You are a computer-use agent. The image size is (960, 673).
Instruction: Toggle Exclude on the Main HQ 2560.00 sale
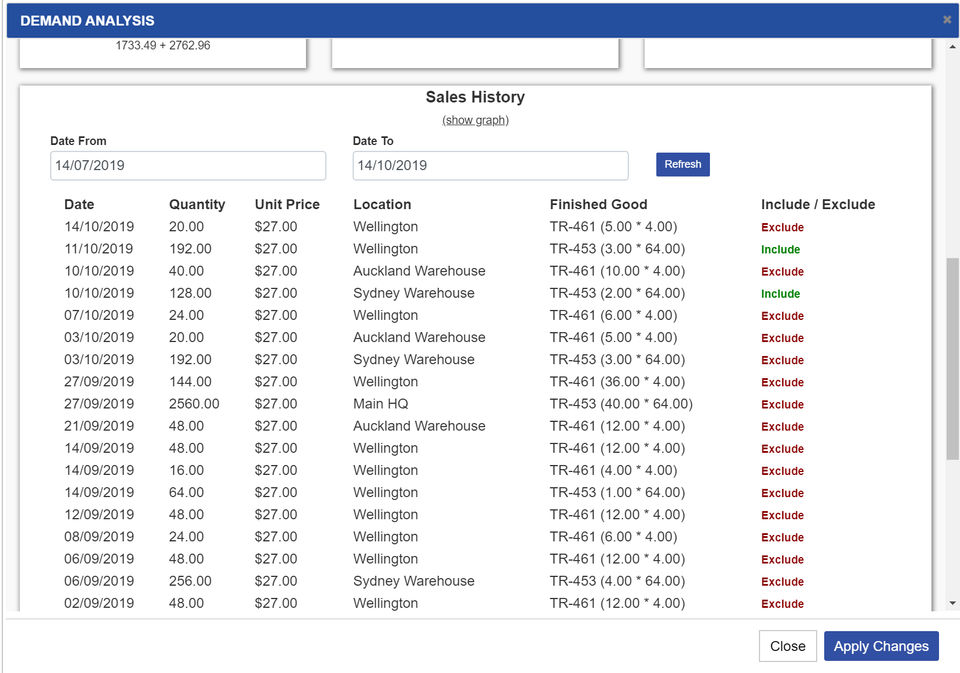pos(782,405)
